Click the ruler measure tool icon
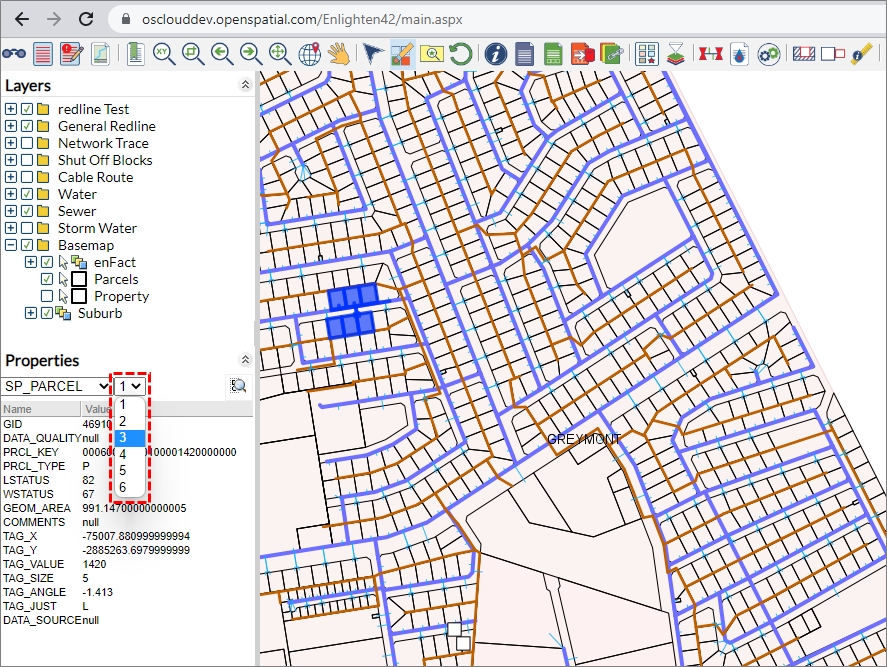The width and height of the screenshot is (887, 667). click(x=862, y=54)
